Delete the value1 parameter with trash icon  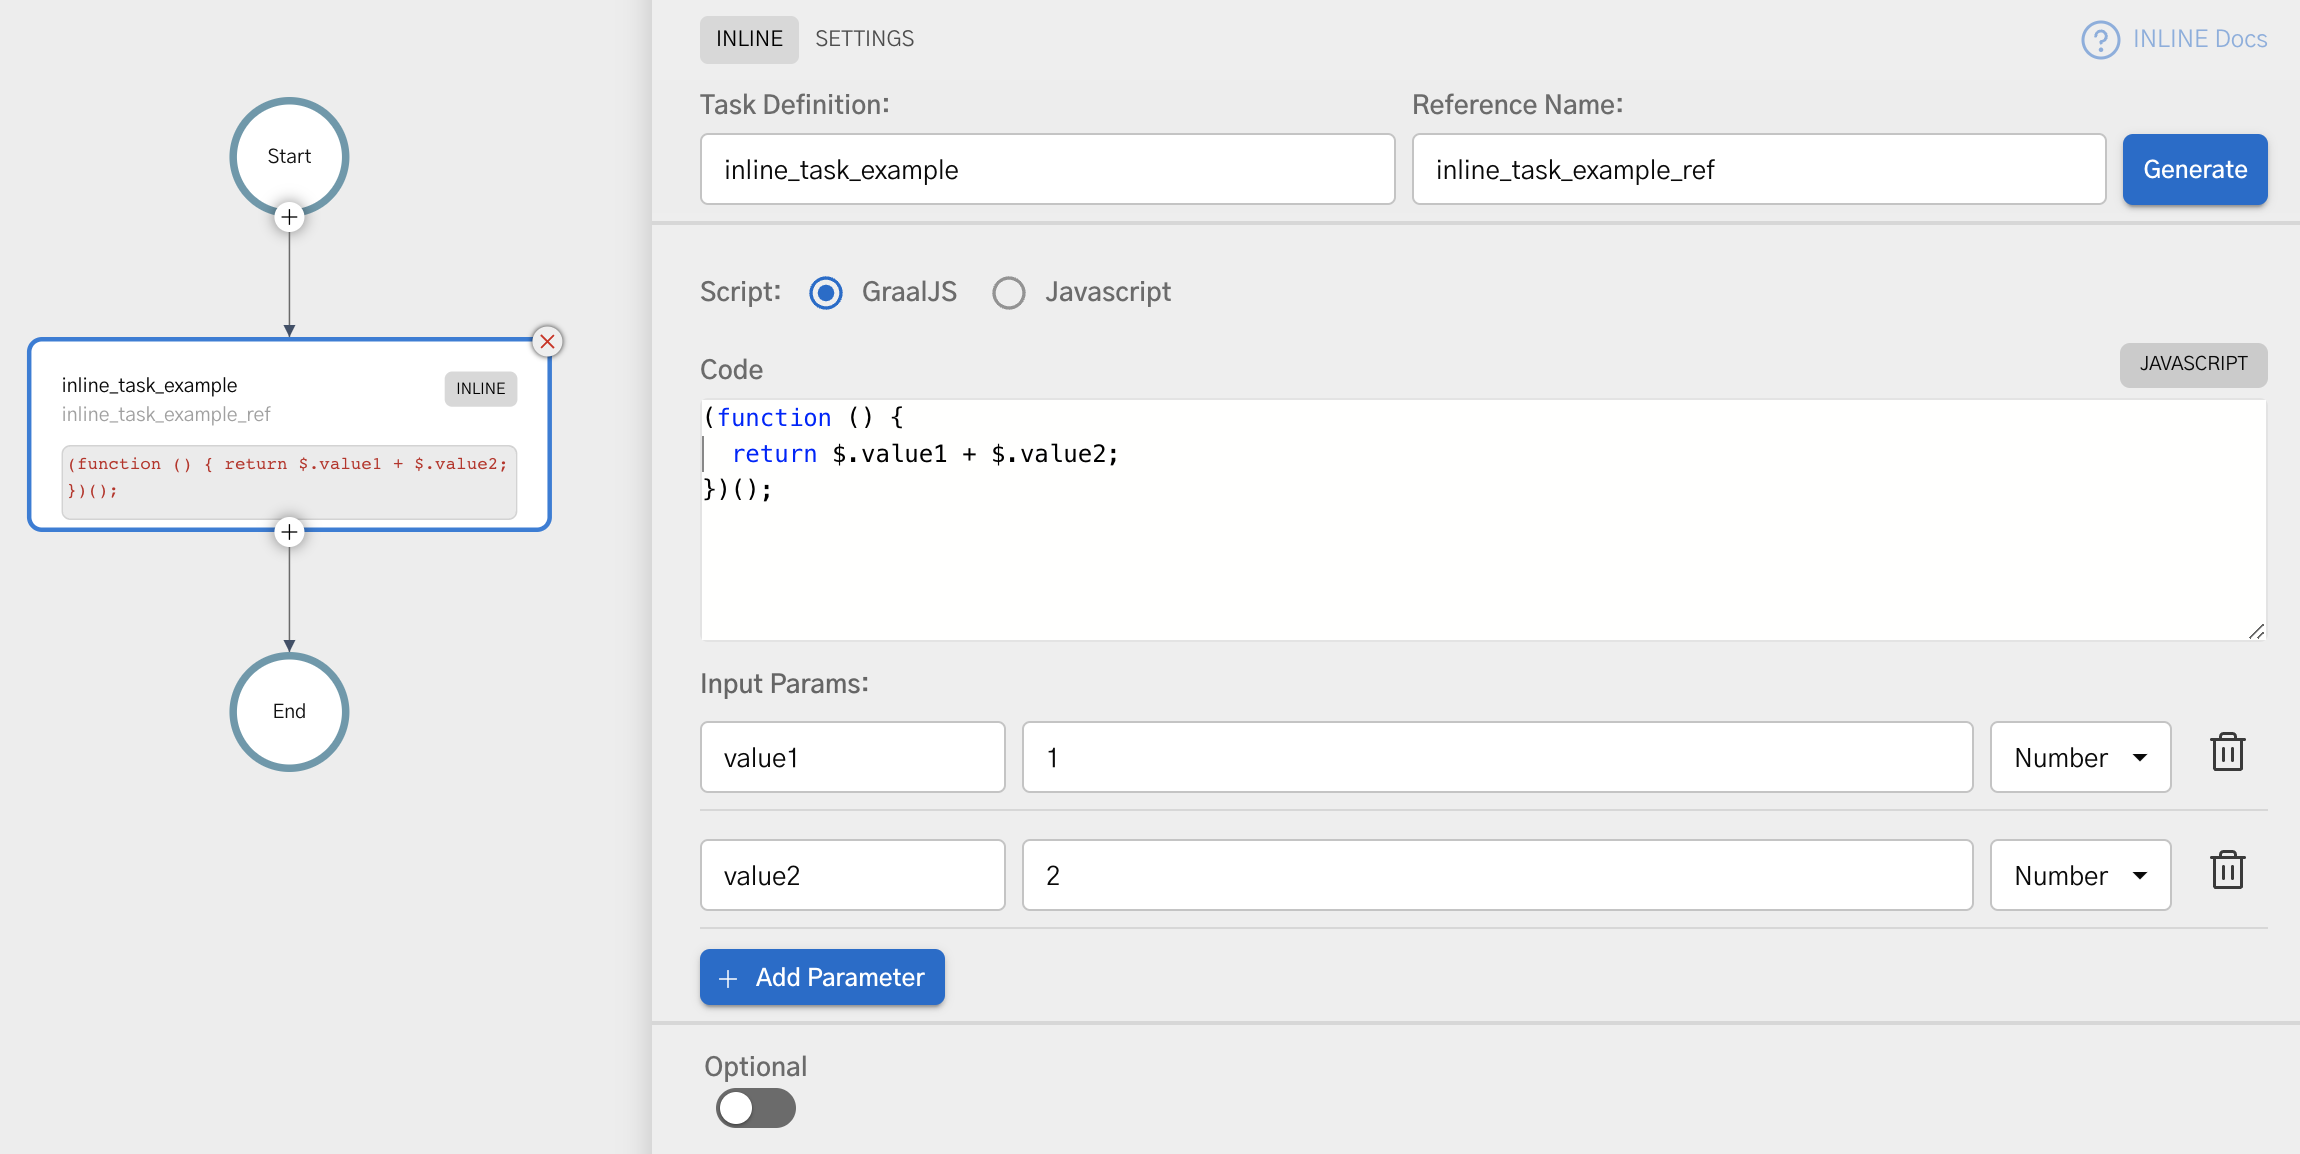[x=2228, y=753]
